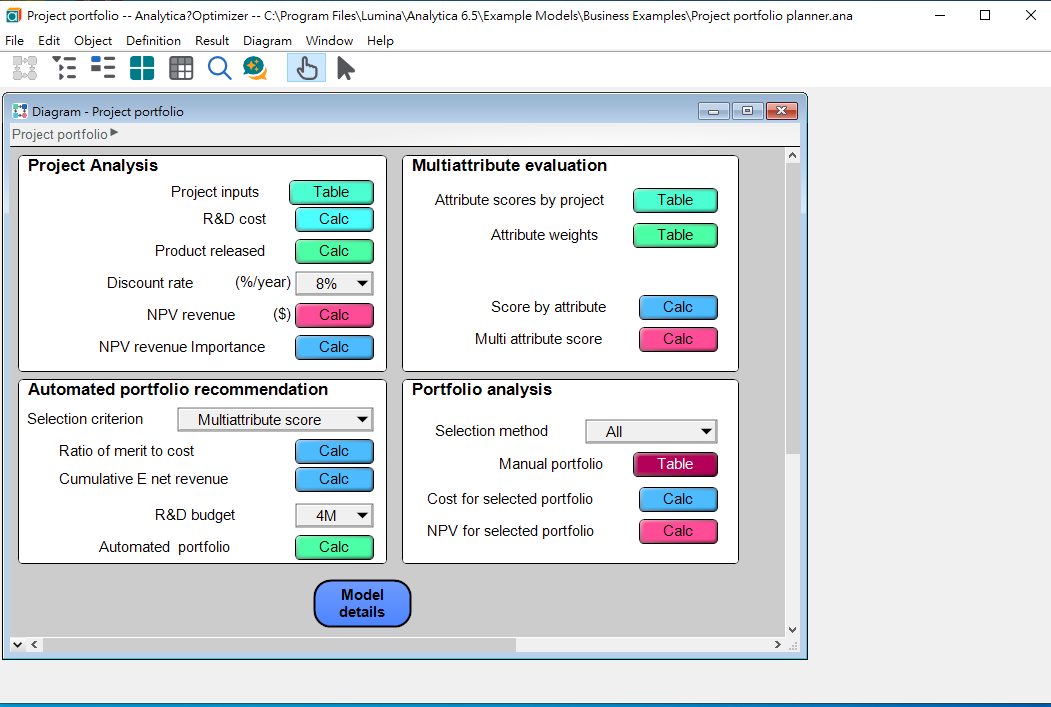
Task: Show the result table grid icon
Action: pyautogui.click(x=181, y=68)
